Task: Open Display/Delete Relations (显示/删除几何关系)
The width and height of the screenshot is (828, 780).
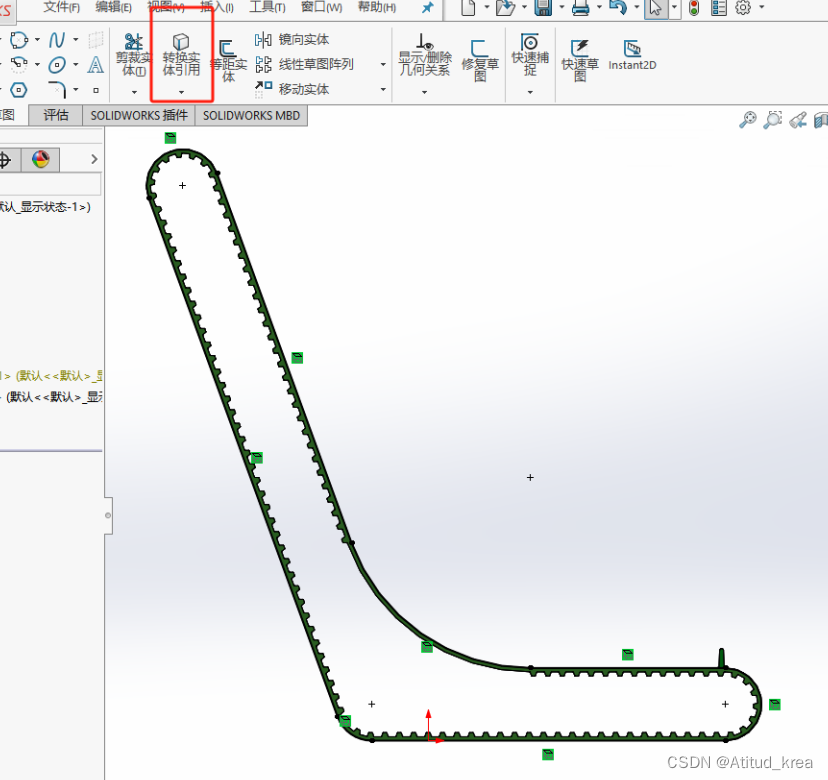Action: click(x=425, y=55)
